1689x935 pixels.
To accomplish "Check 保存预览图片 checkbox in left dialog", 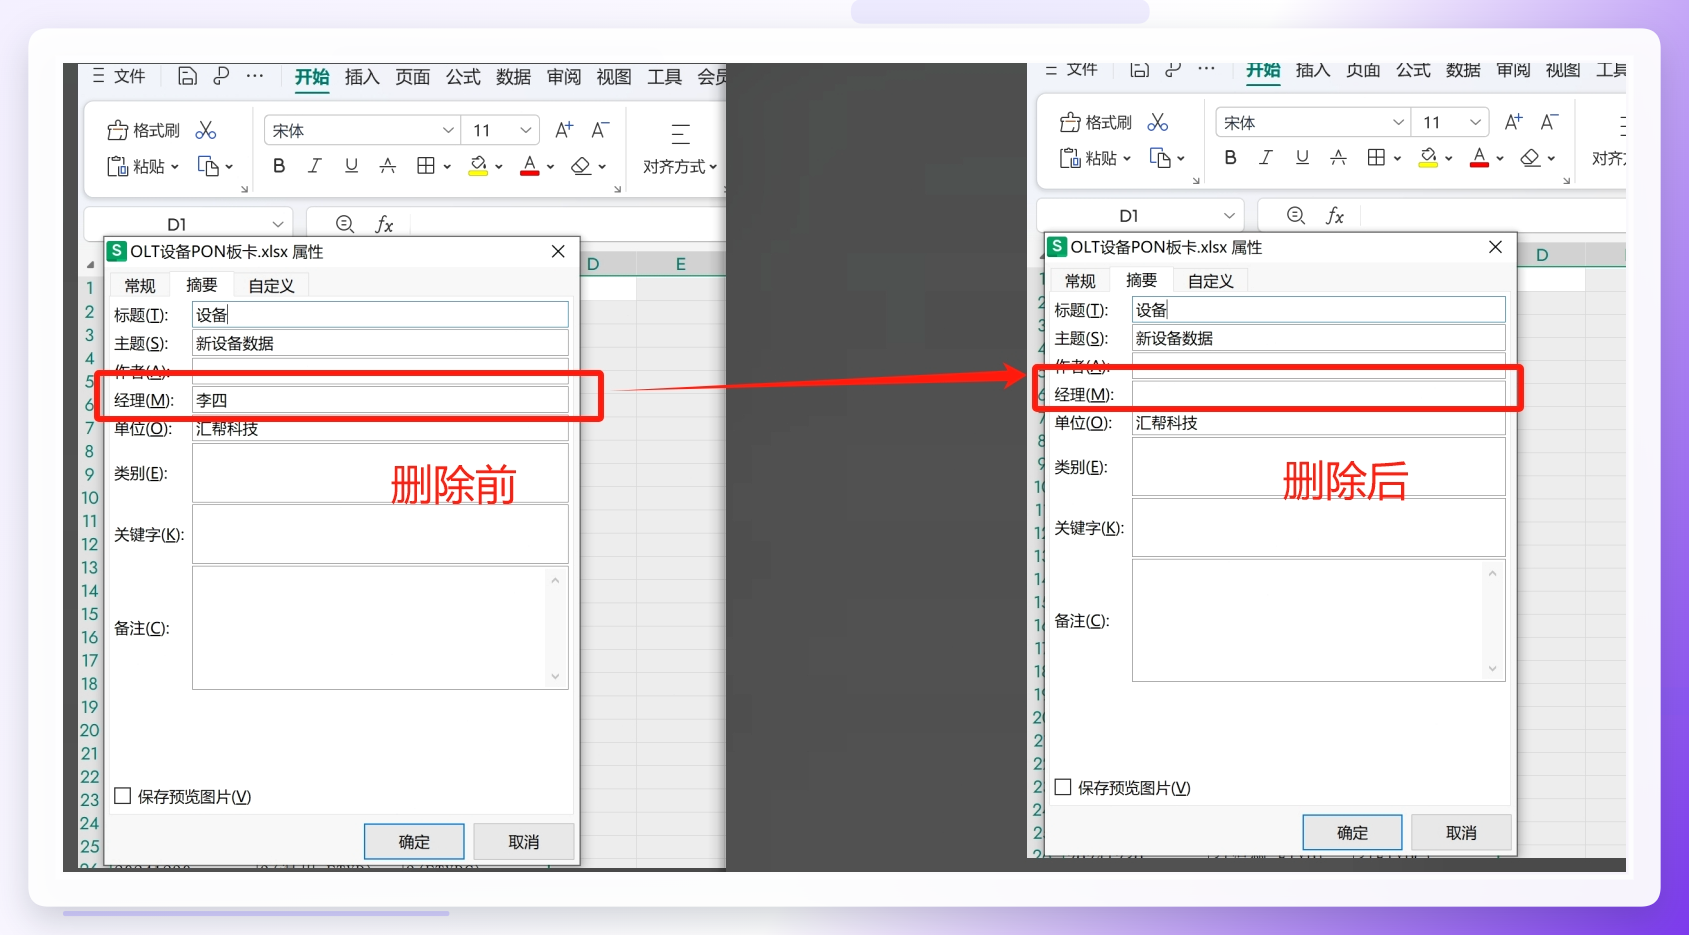I will point(123,796).
